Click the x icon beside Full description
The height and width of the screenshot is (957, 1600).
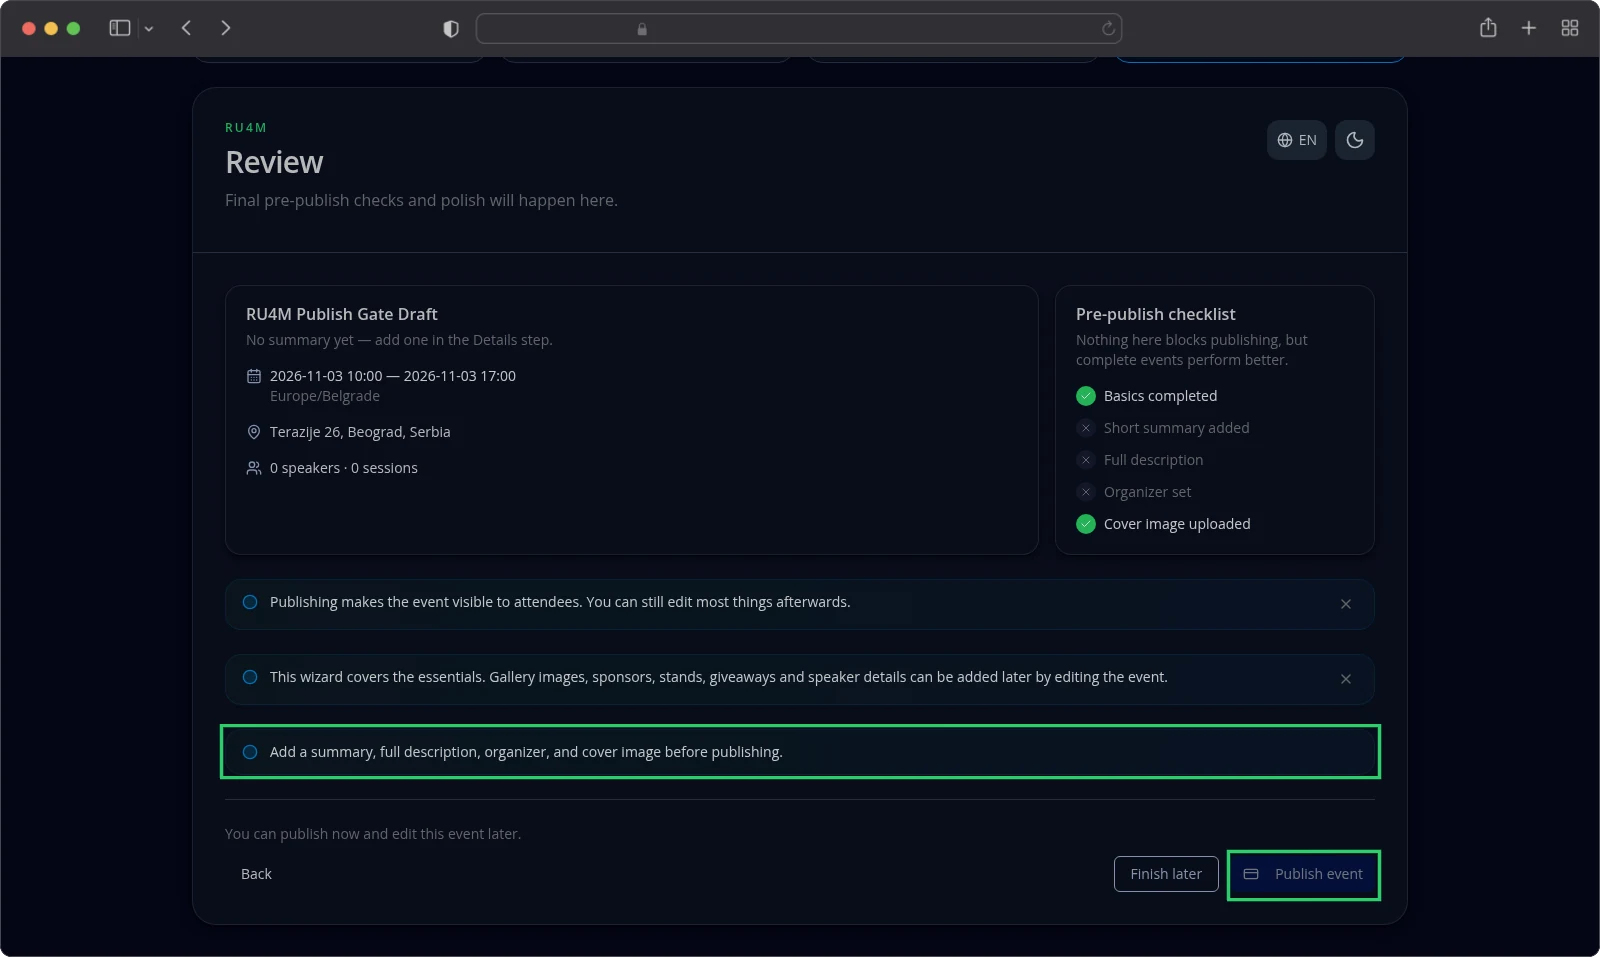pos(1086,460)
